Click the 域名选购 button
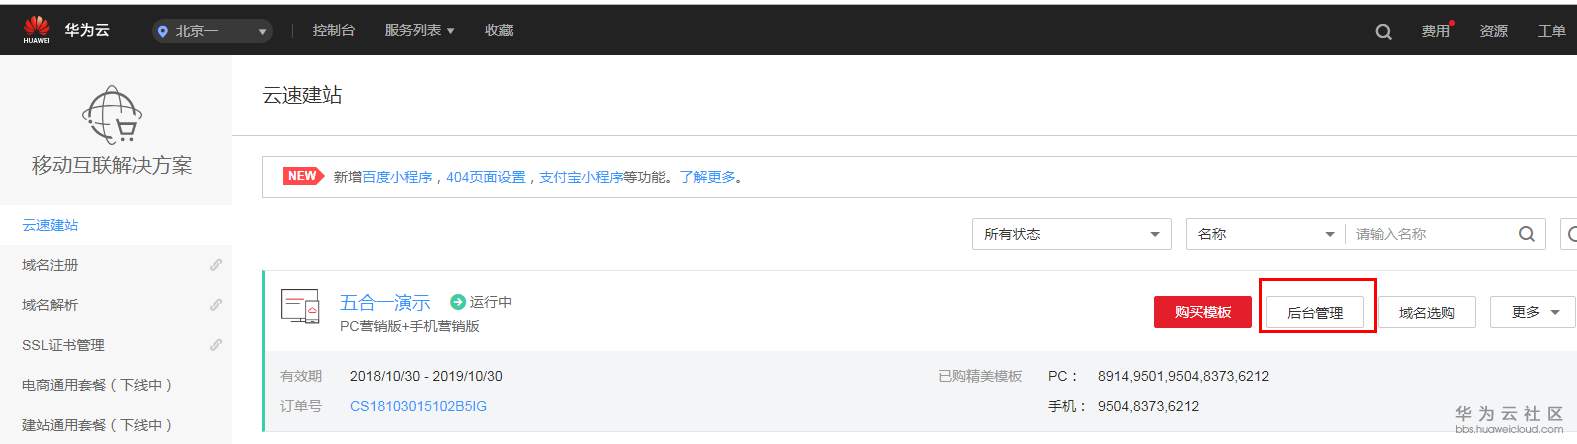The width and height of the screenshot is (1577, 444). 1427,313
